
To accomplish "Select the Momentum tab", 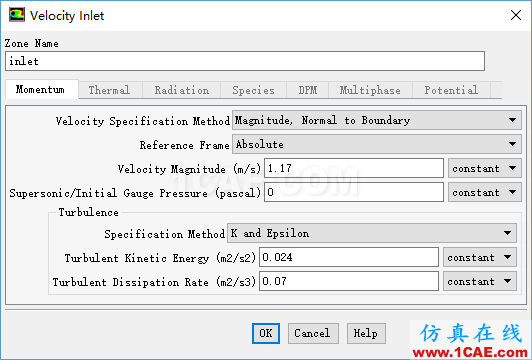I will coord(41,89).
